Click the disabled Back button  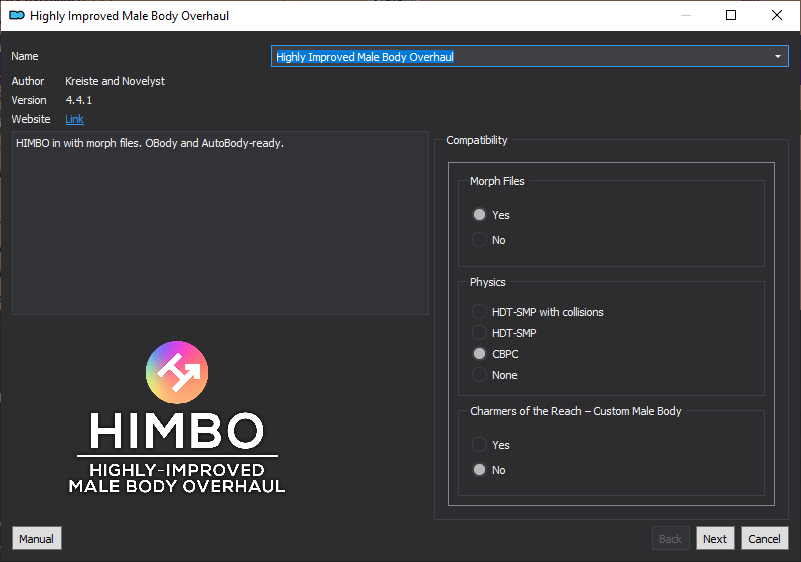[670, 538]
